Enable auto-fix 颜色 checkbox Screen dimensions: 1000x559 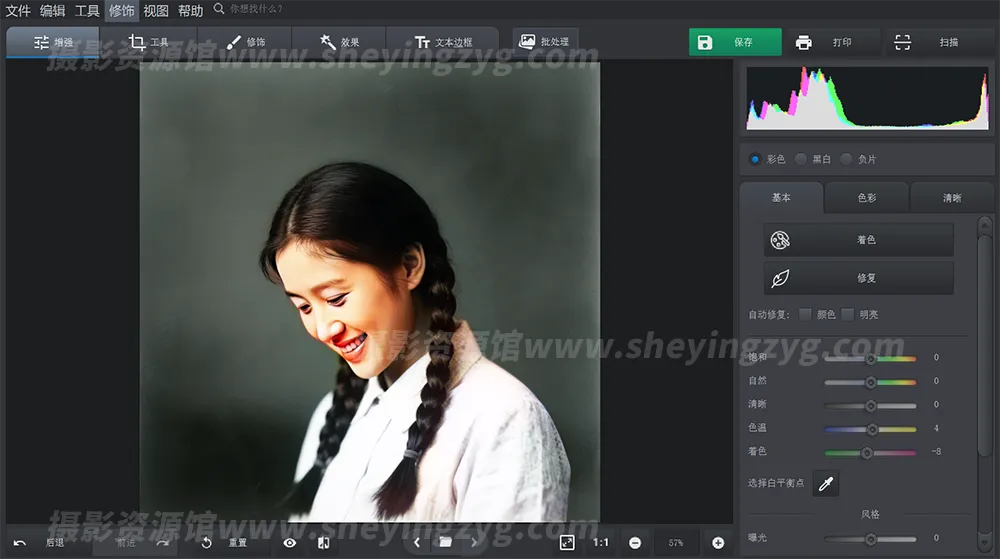[805, 314]
